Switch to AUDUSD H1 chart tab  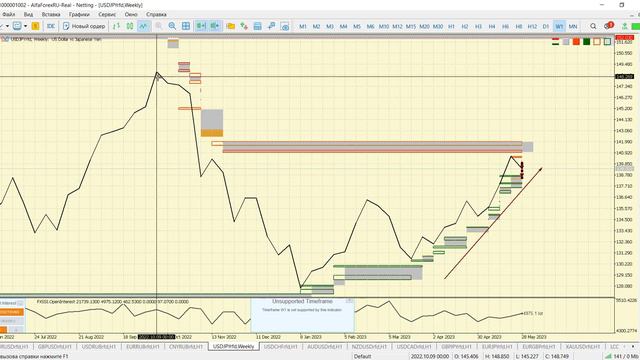[x=325, y=347]
